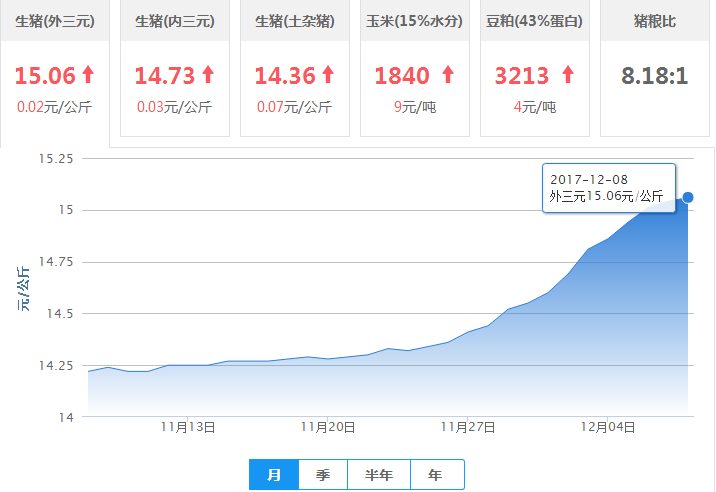Click the 11月13日 axis label

tap(188, 428)
